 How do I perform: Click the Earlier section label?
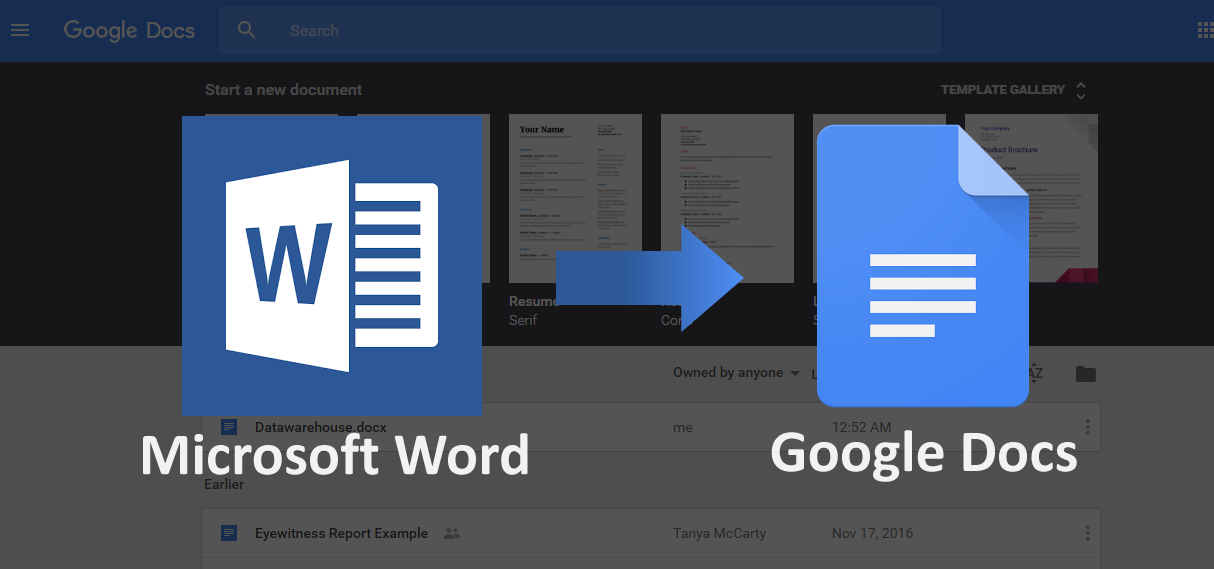[x=224, y=484]
